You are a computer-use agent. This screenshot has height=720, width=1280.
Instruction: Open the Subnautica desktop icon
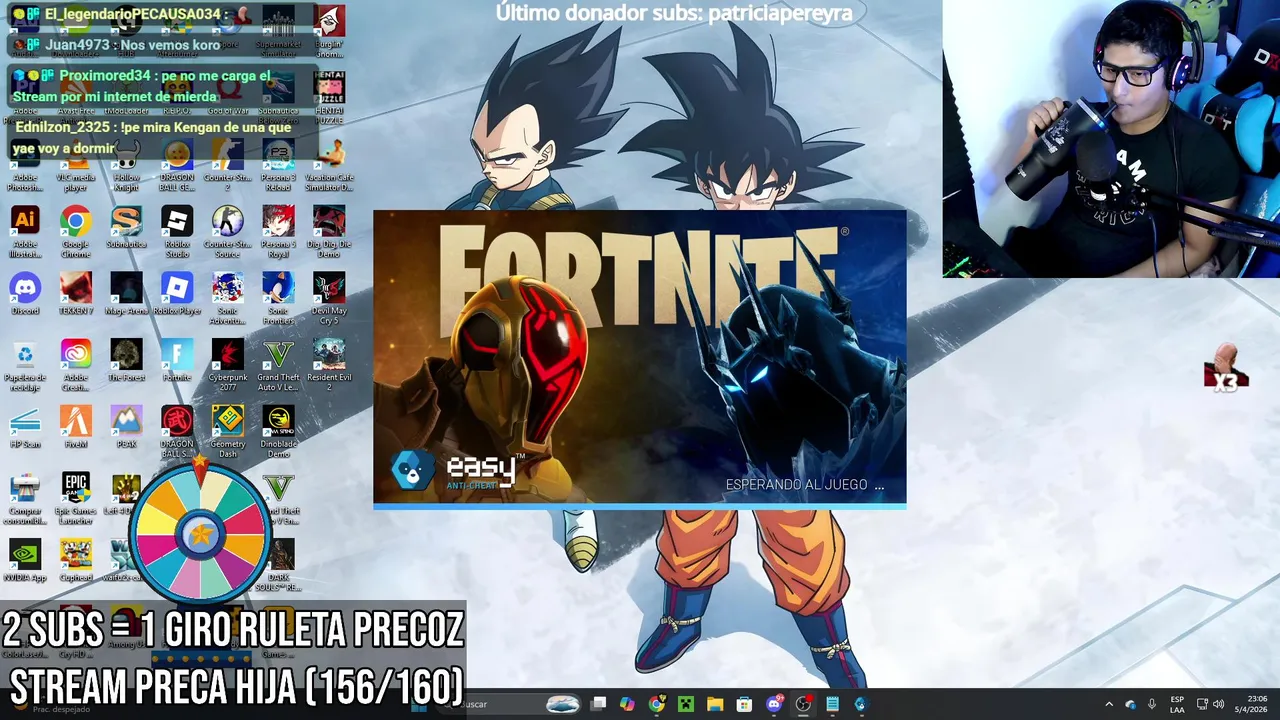pyautogui.click(x=126, y=227)
